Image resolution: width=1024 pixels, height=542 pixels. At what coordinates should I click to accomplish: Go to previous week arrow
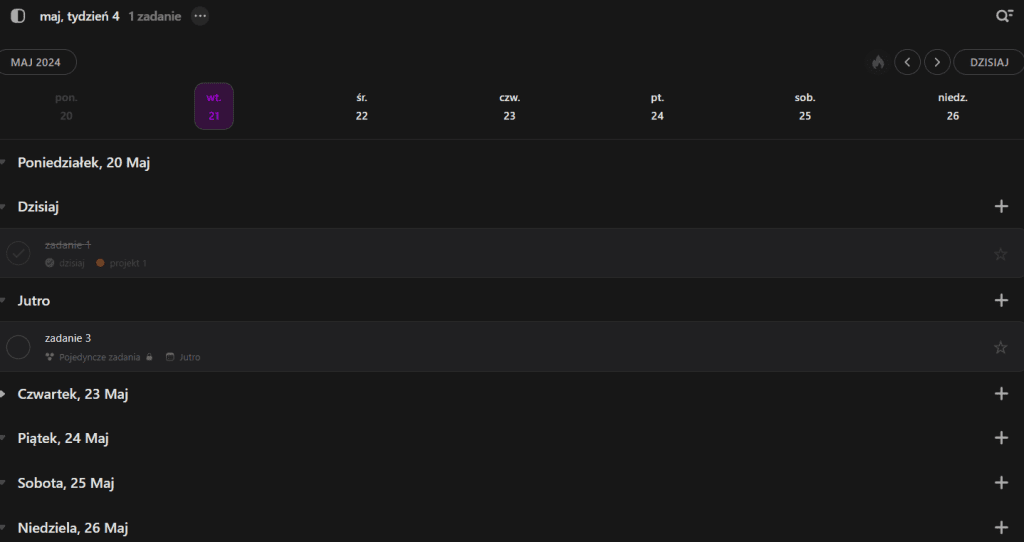coord(907,62)
